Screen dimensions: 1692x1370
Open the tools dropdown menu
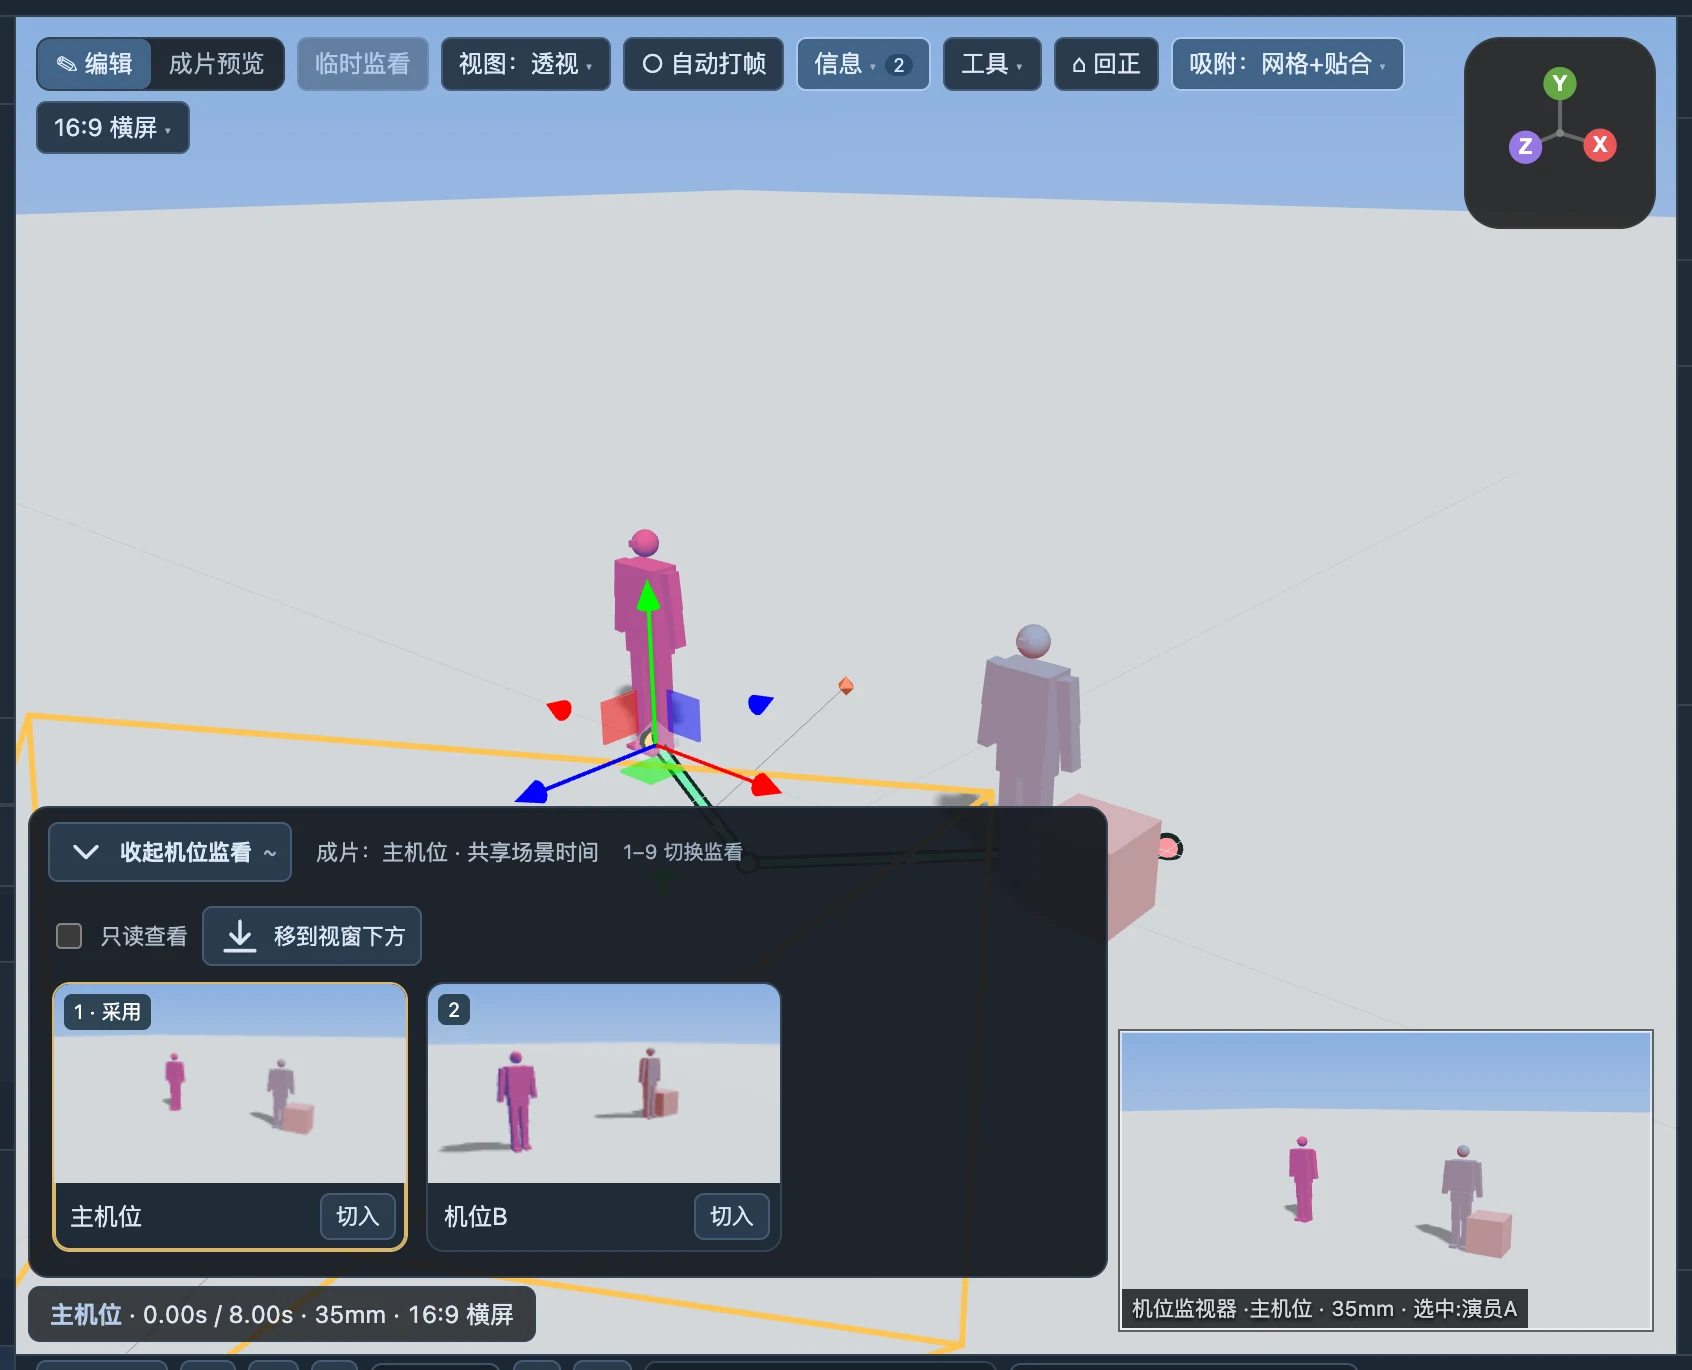tap(992, 64)
